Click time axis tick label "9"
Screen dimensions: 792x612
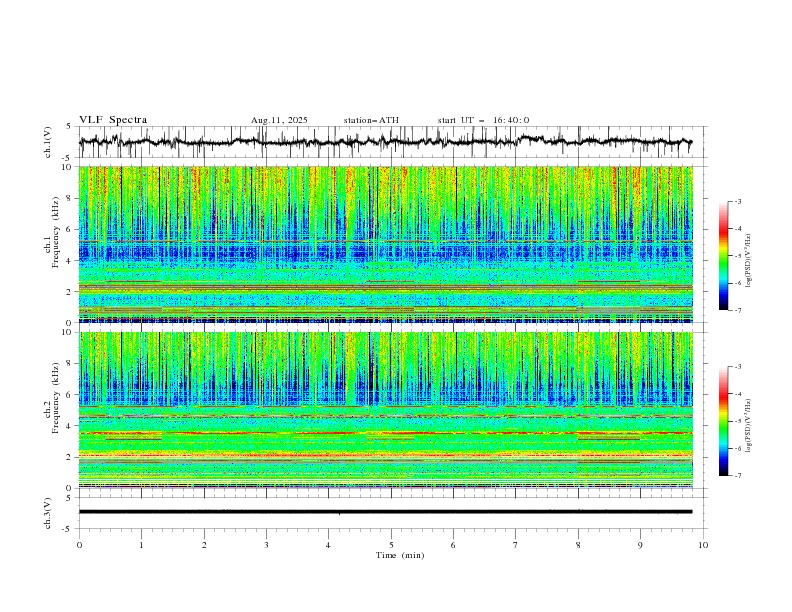point(640,545)
